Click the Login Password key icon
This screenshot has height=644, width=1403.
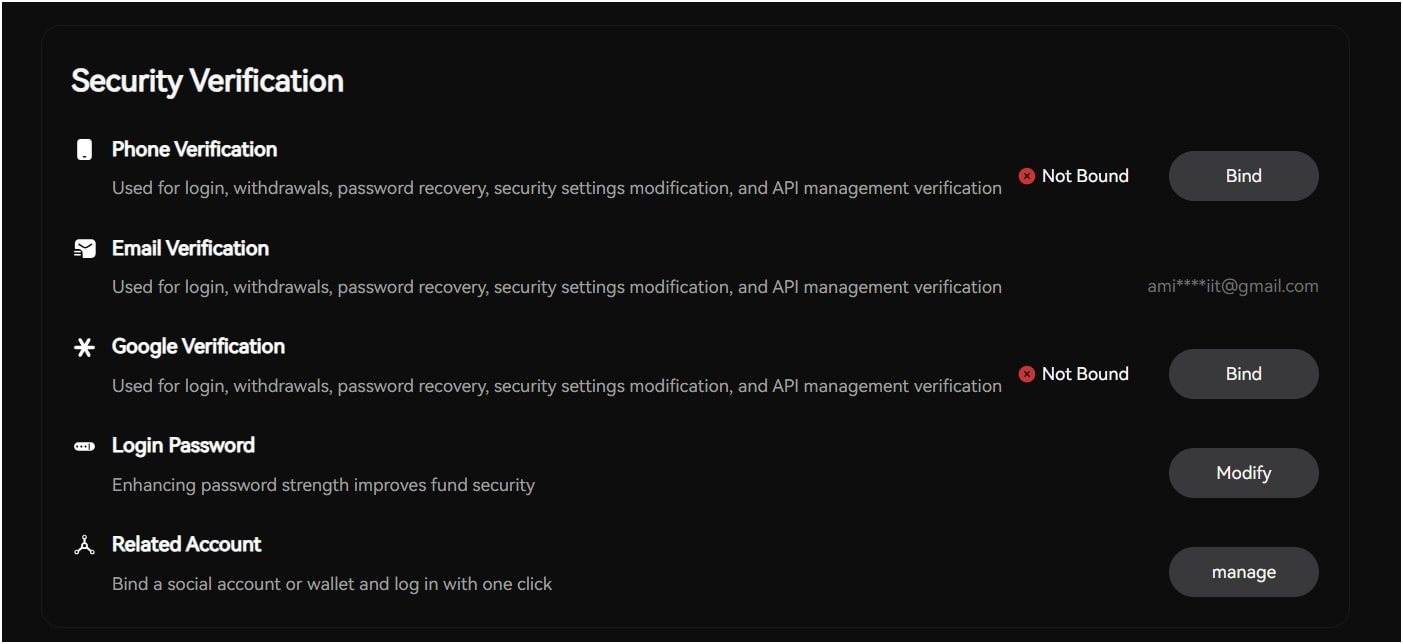click(85, 446)
